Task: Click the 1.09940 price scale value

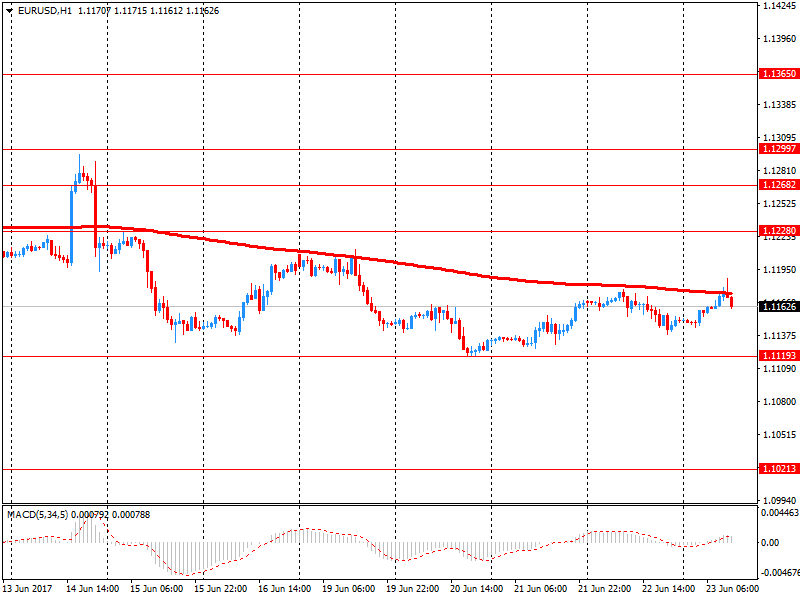Action: (780, 500)
